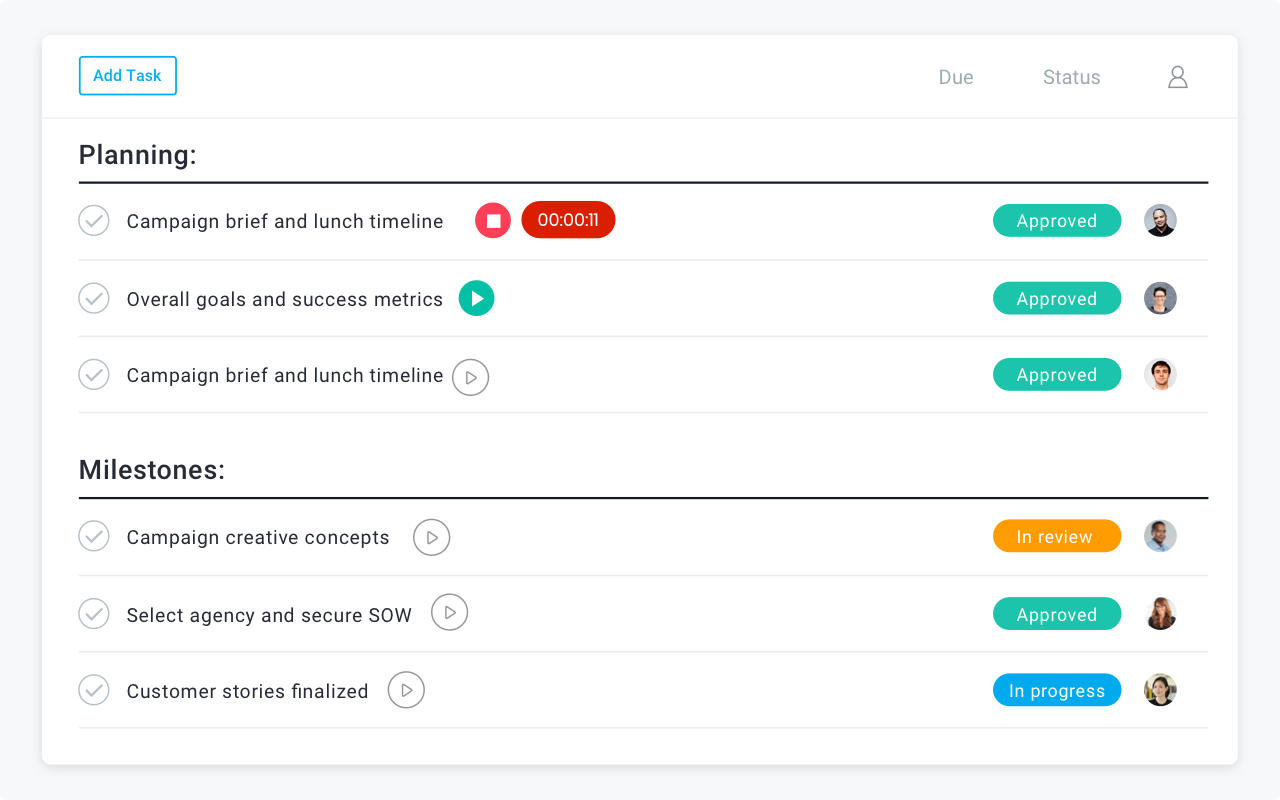Stop the running timer on Campaign brief task

click(x=492, y=220)
